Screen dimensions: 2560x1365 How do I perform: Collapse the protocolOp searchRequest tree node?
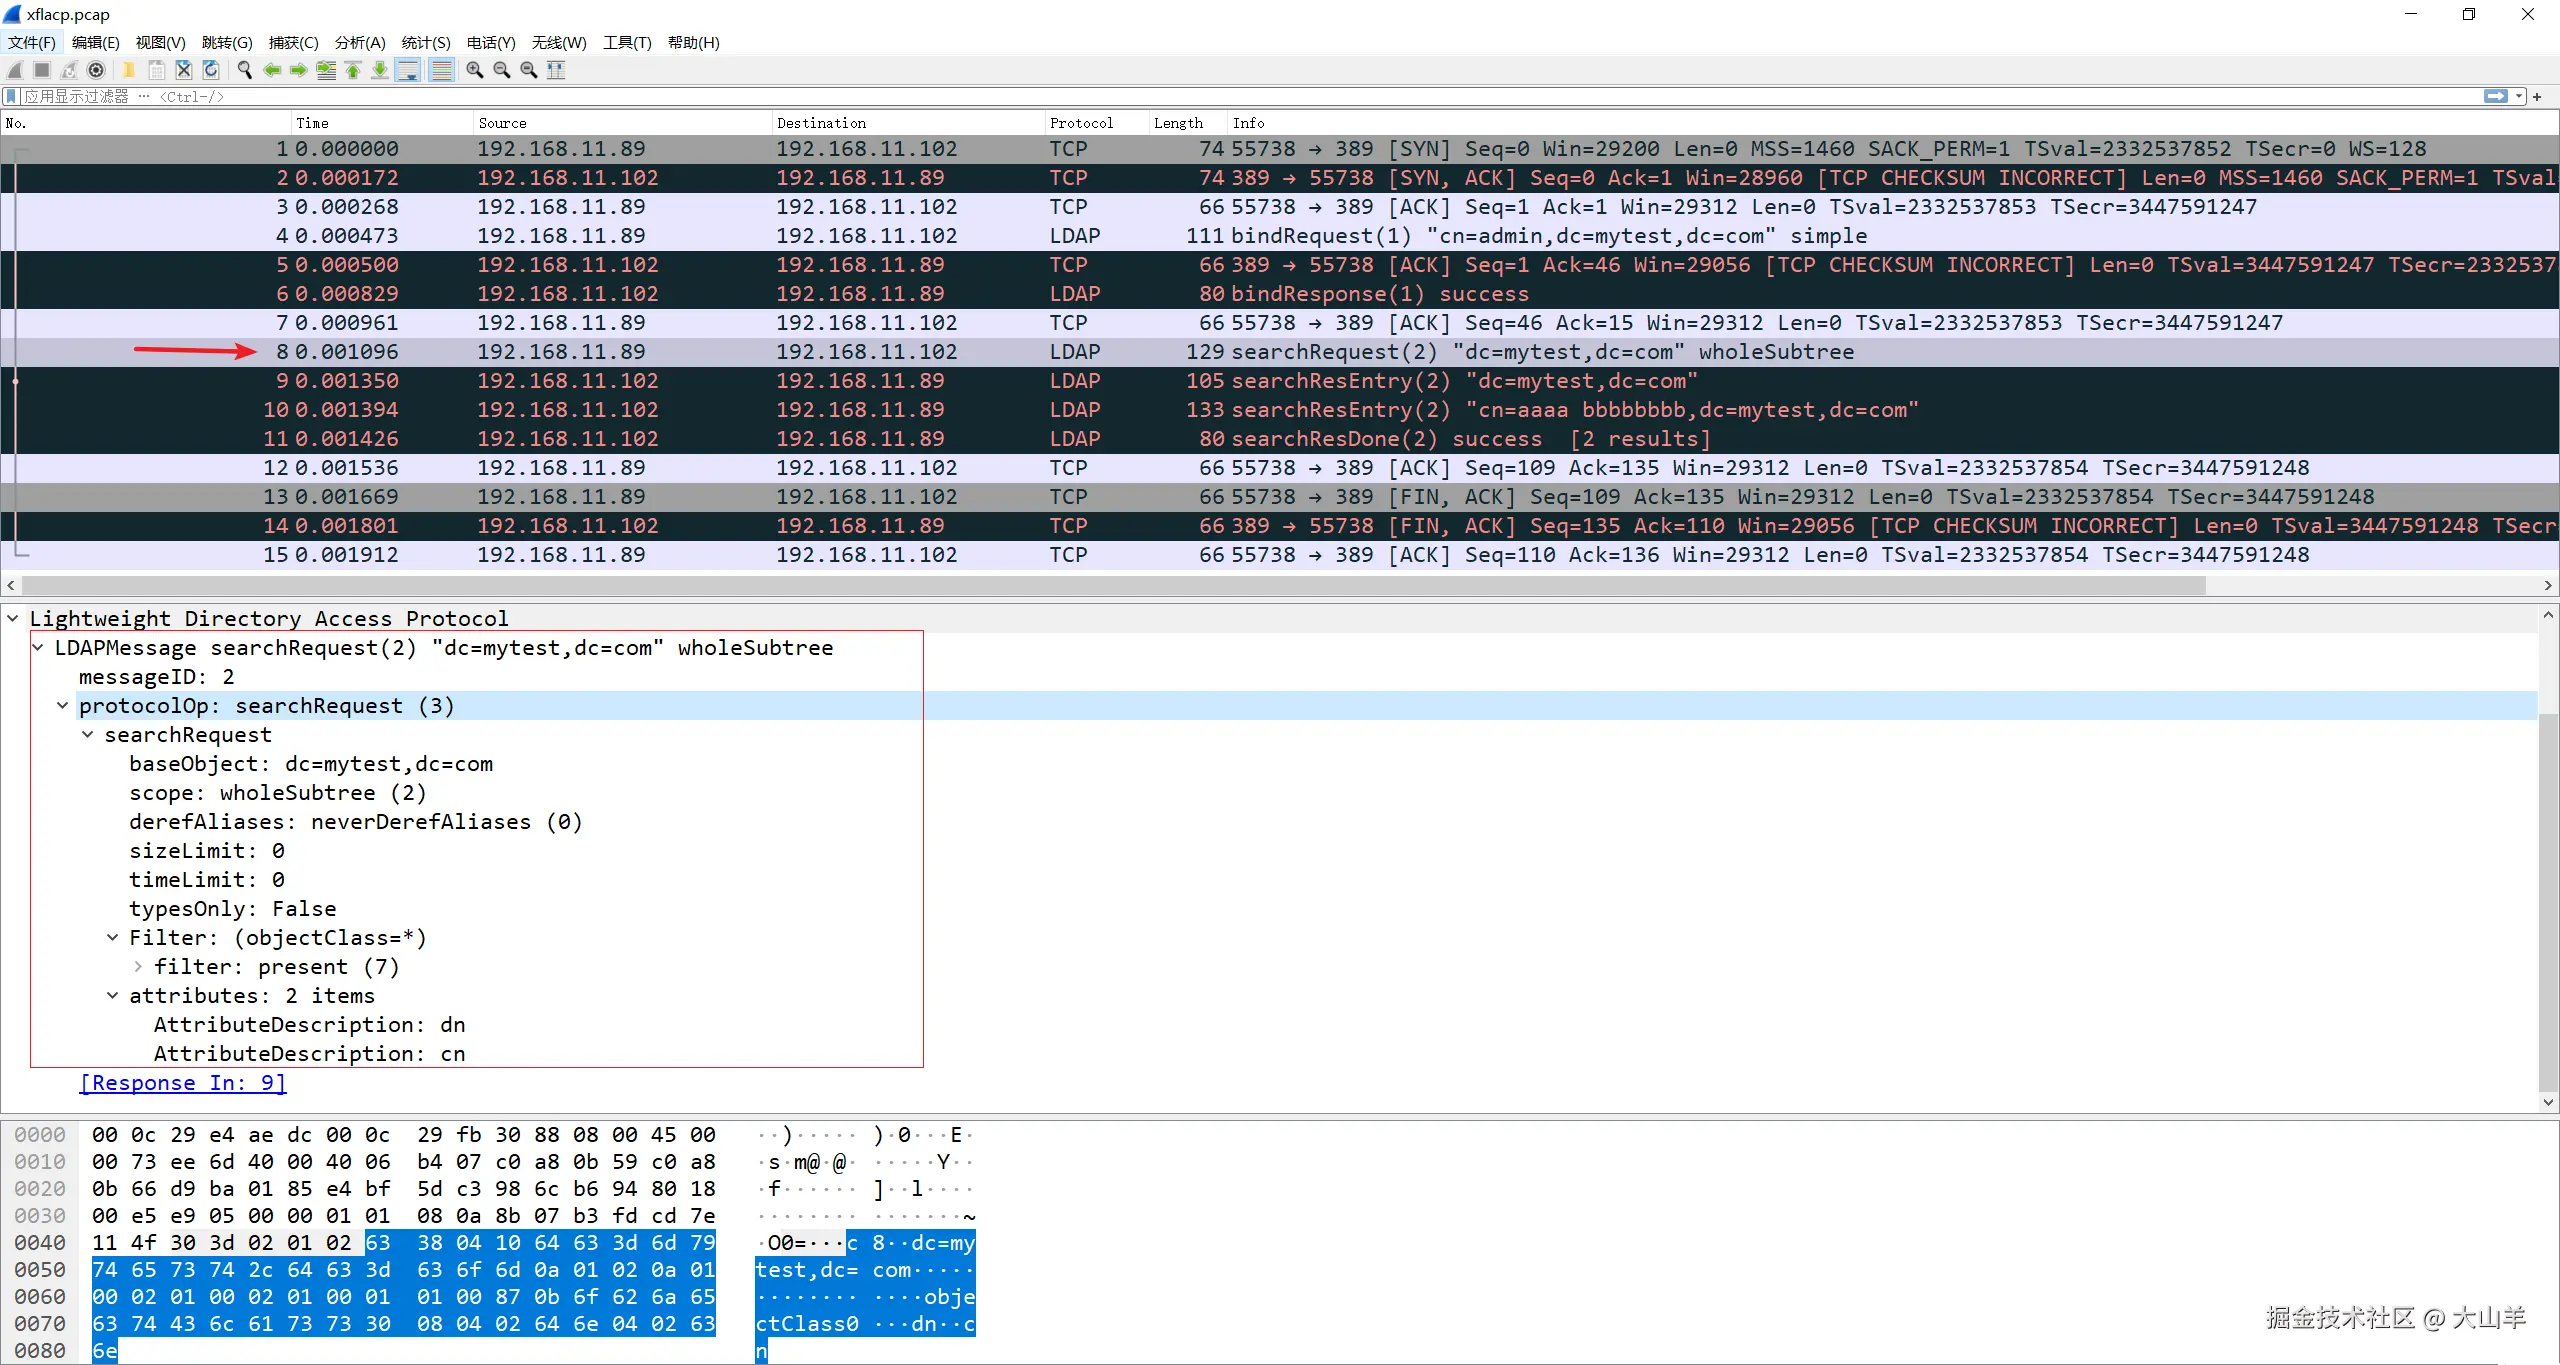pyautogui.click(x=63, y=706)
